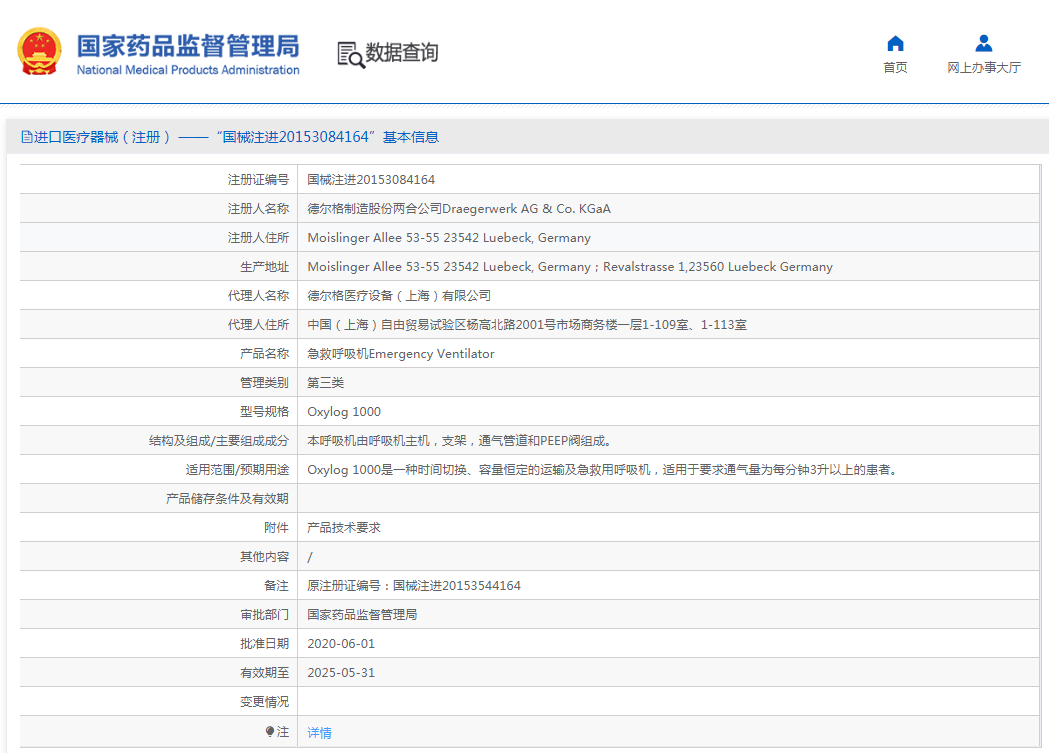Click the 变更情况 row label
This screenshot has height=753, width=1049.
264,702
